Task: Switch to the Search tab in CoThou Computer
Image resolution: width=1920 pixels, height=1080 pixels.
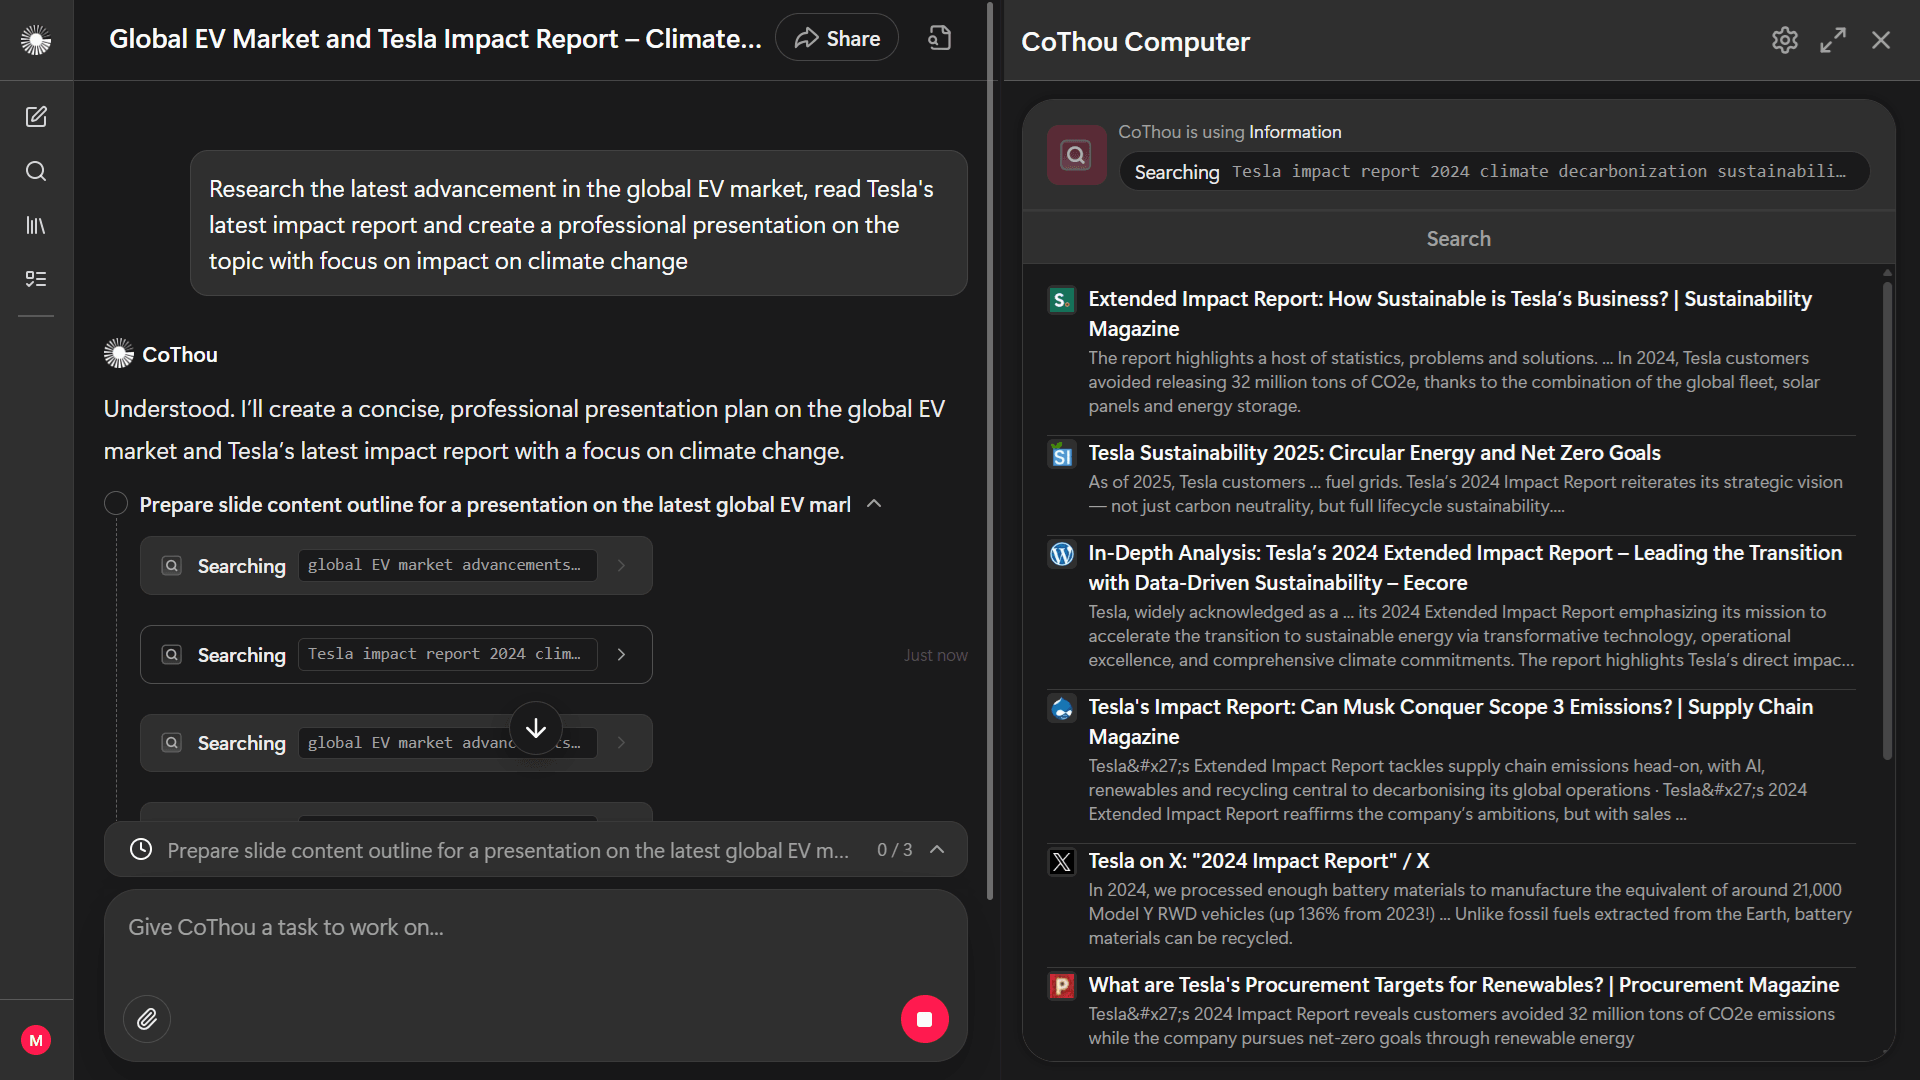Action: (1457, 238)
